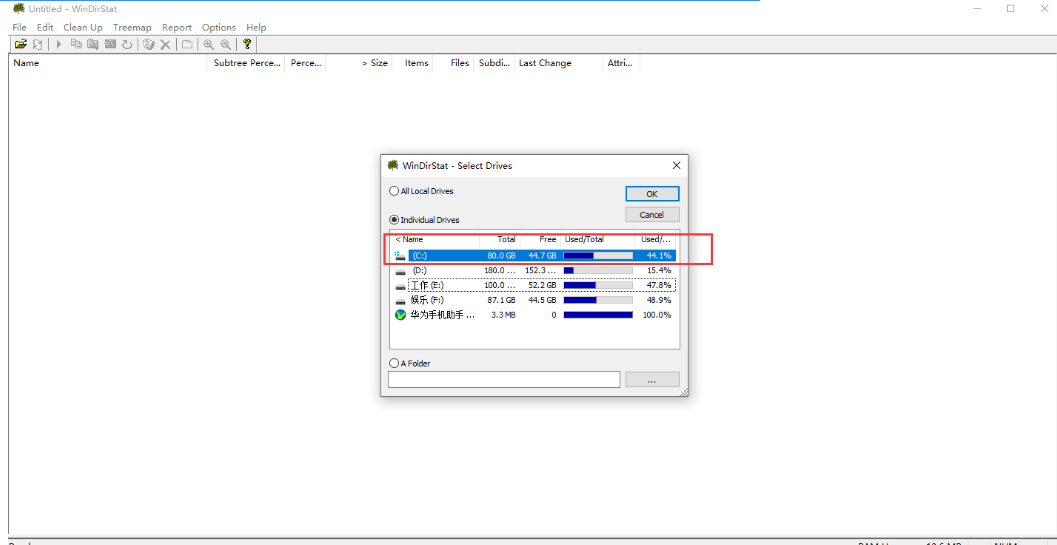Click the 87.1 GB total value
This screenshot has height=545, width=1057.
(502, 300)
